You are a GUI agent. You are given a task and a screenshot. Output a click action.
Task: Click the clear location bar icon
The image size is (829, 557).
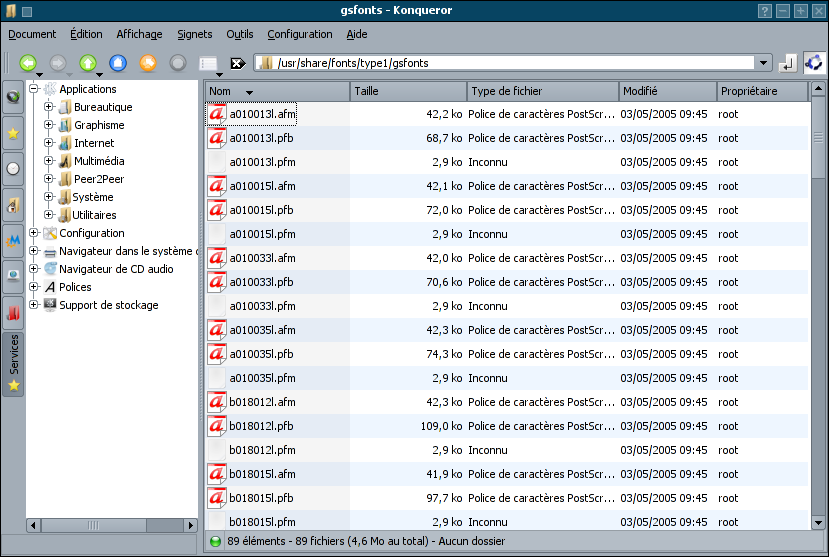[238, 63]
